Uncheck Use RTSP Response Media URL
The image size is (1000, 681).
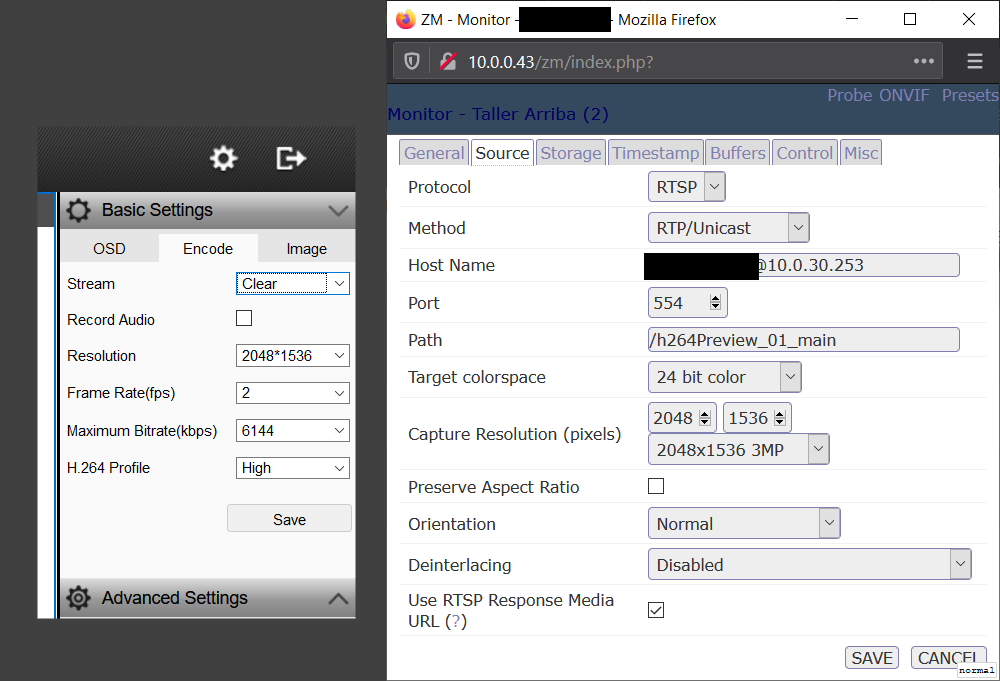656,610
